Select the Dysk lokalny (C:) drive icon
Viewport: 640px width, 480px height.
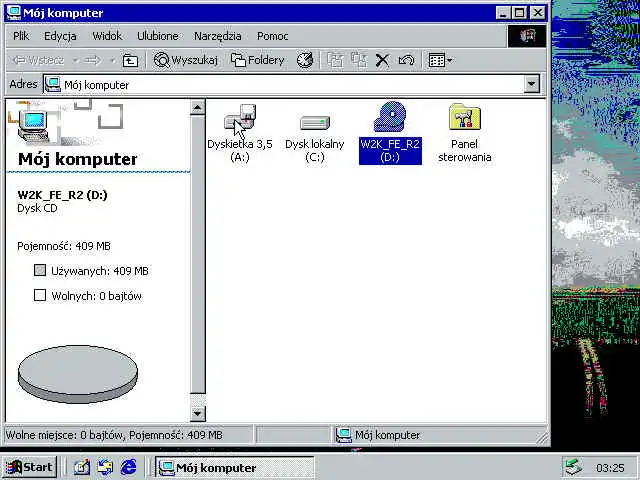[x=314, y=122]
